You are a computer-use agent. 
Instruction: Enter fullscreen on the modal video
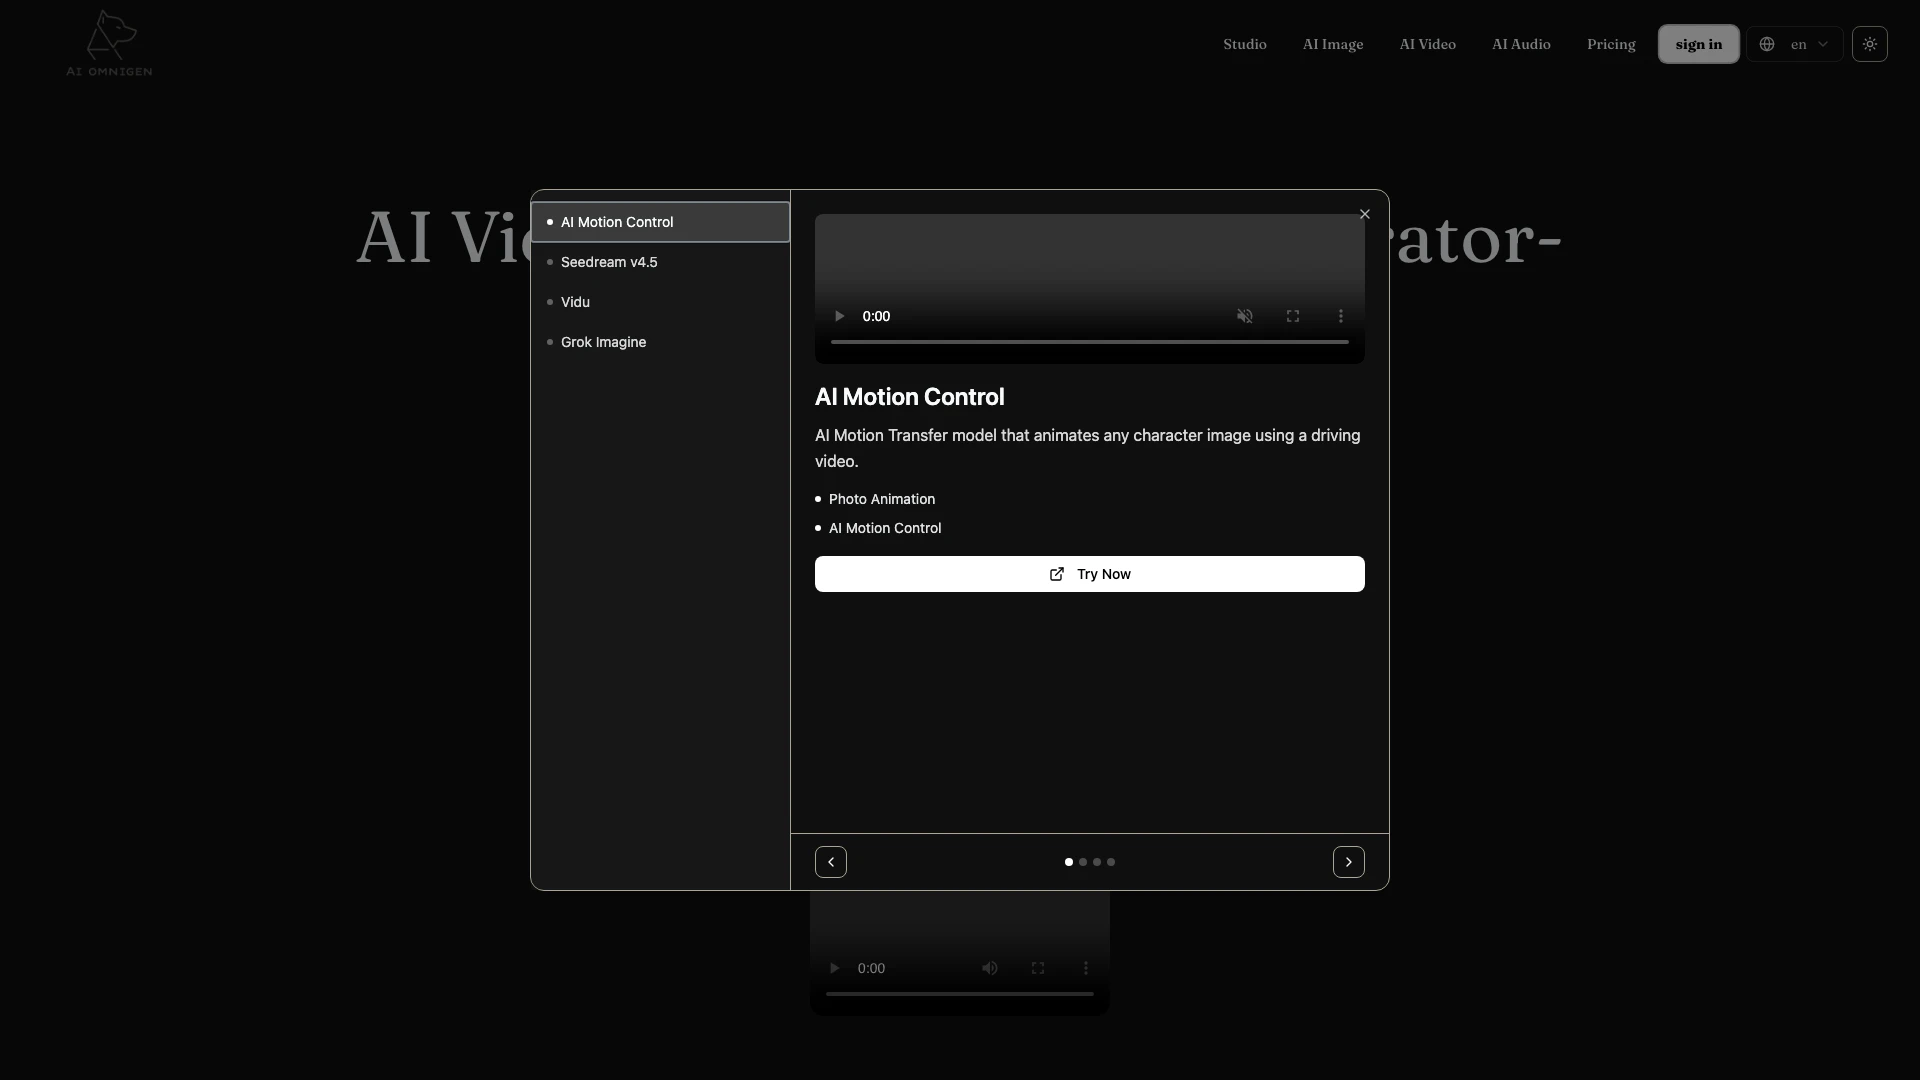click(x=1292, y=316)
